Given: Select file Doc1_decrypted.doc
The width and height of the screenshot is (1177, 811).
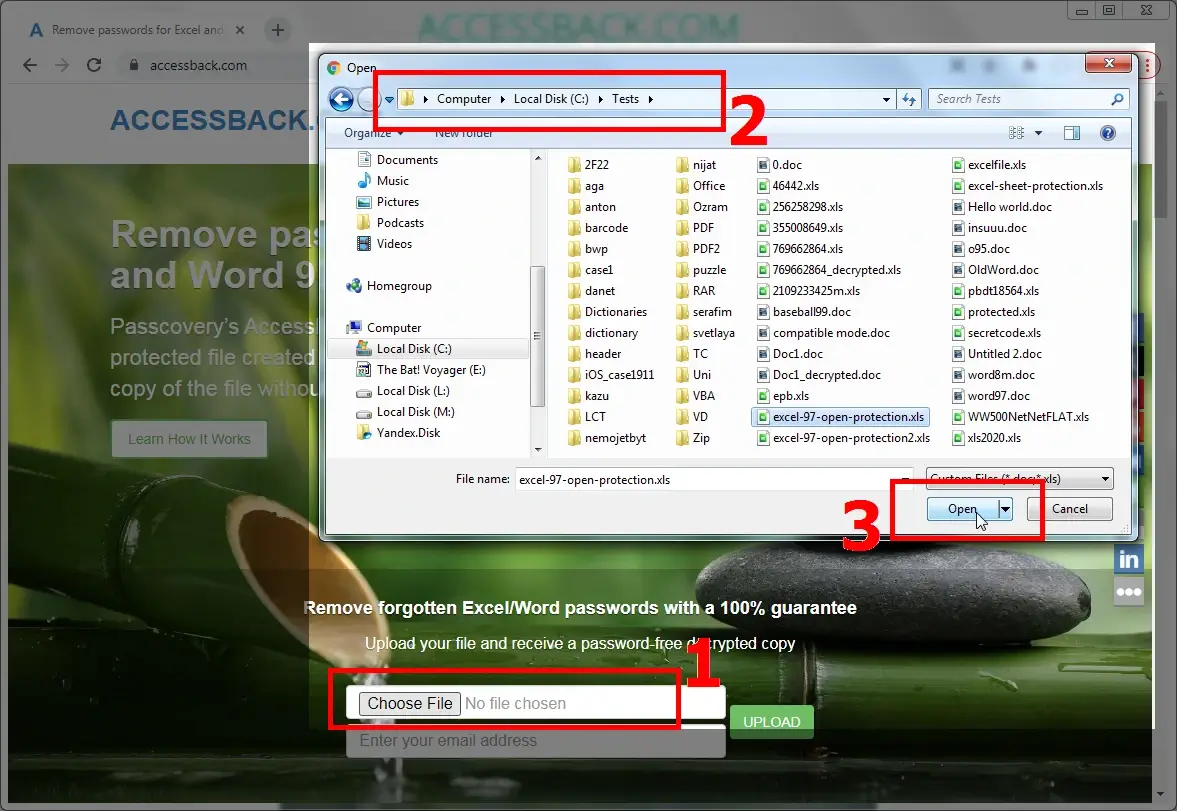Looking at the screenshot, I should (x=819, y=375).
